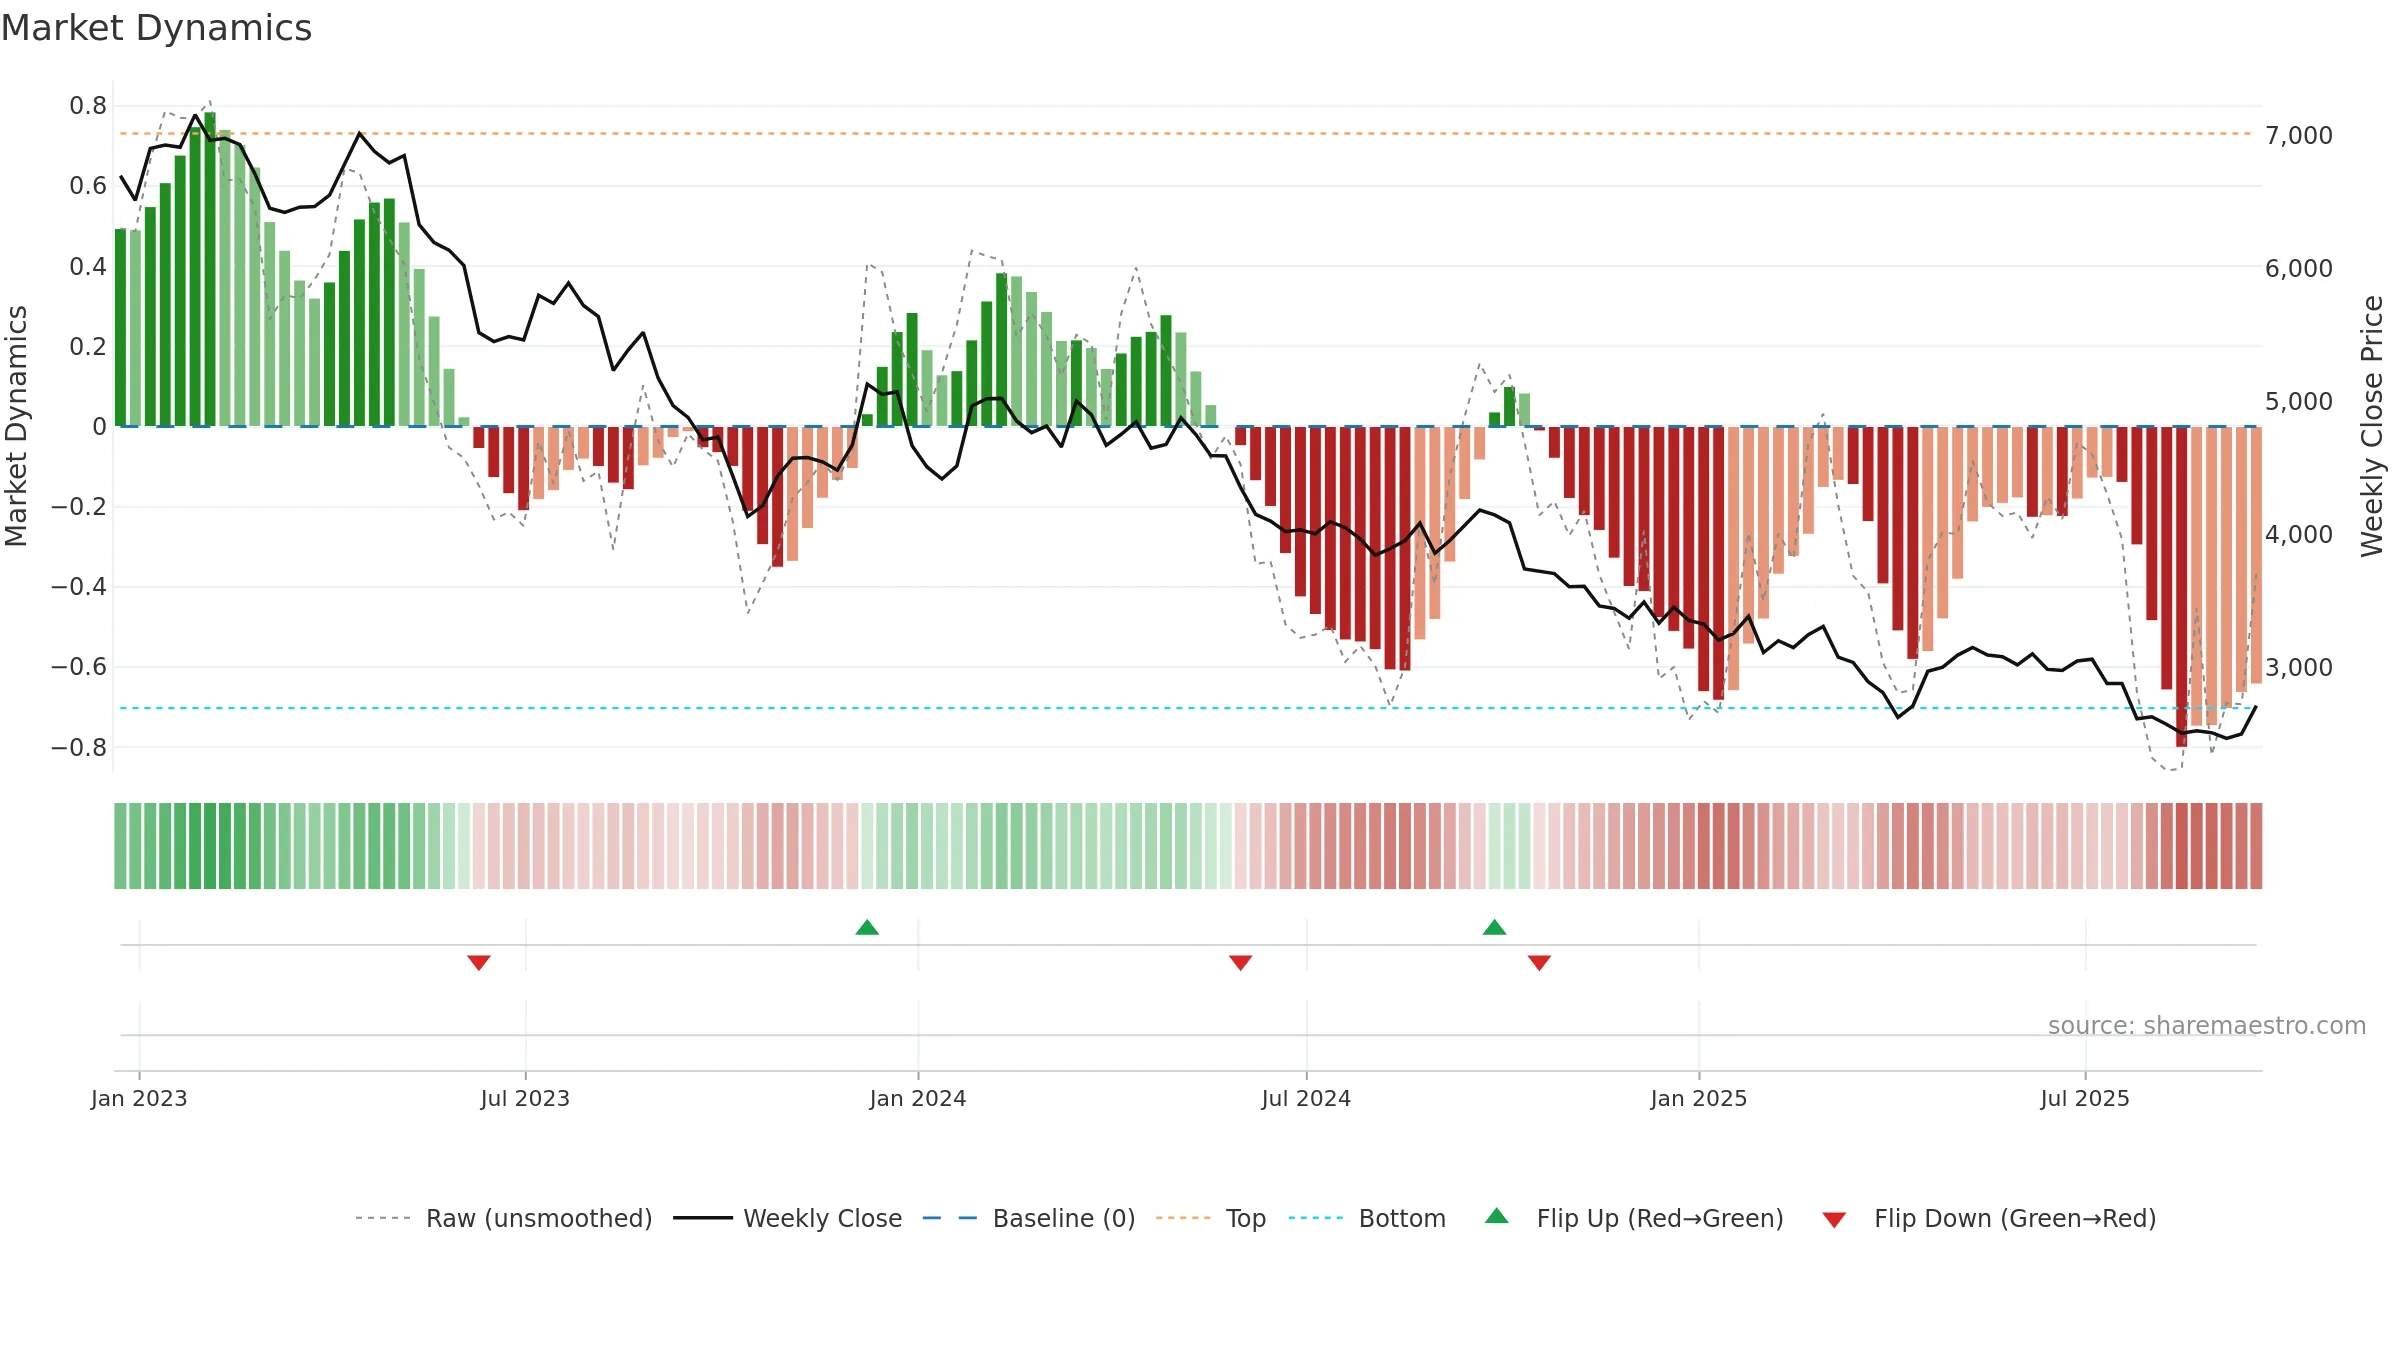The height and width of the screenshot is (1350, 2400).
Task: Click the deepest dark red bar near −0.8
Action: pyautogui.click(x=2181, y=587)
